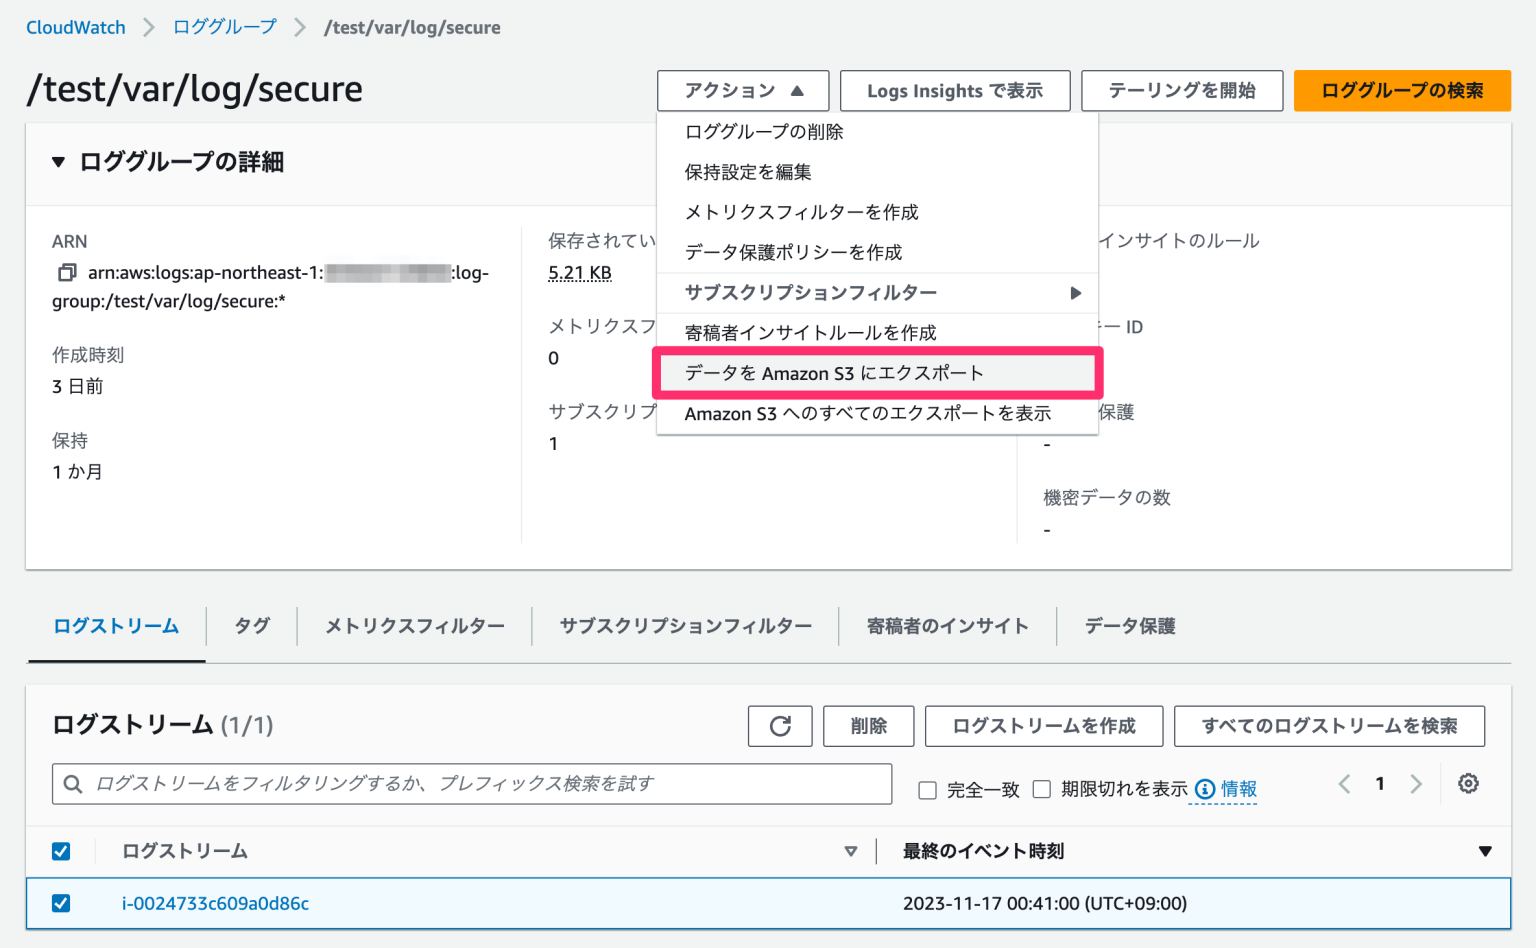Go to the next page of log streams
The height and width of the screenshot is (948, 1536).
1416,784
